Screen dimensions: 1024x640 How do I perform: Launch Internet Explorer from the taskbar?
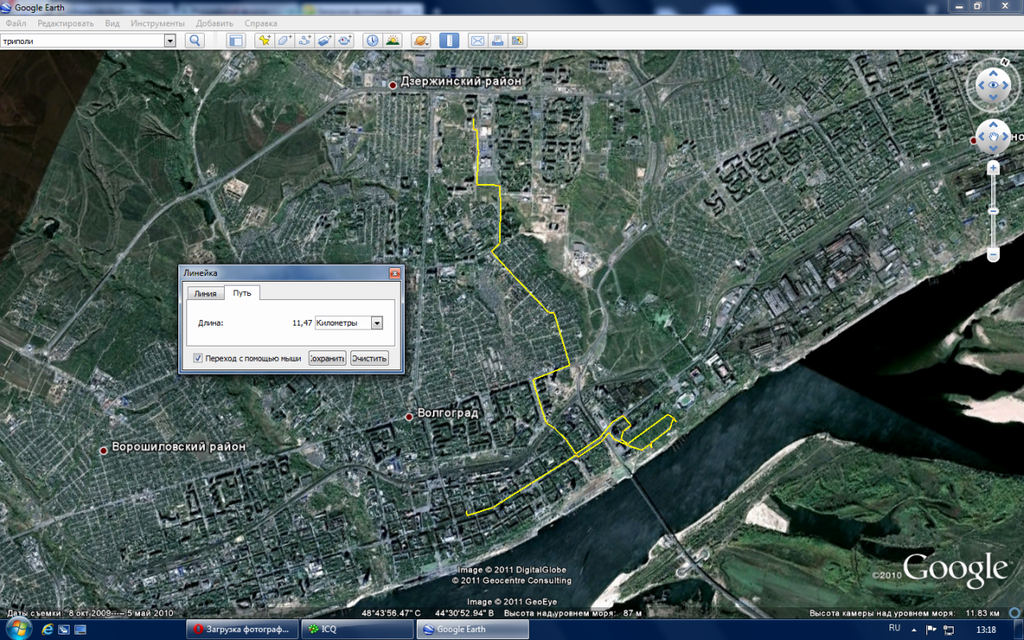click(x=47, y=630)
